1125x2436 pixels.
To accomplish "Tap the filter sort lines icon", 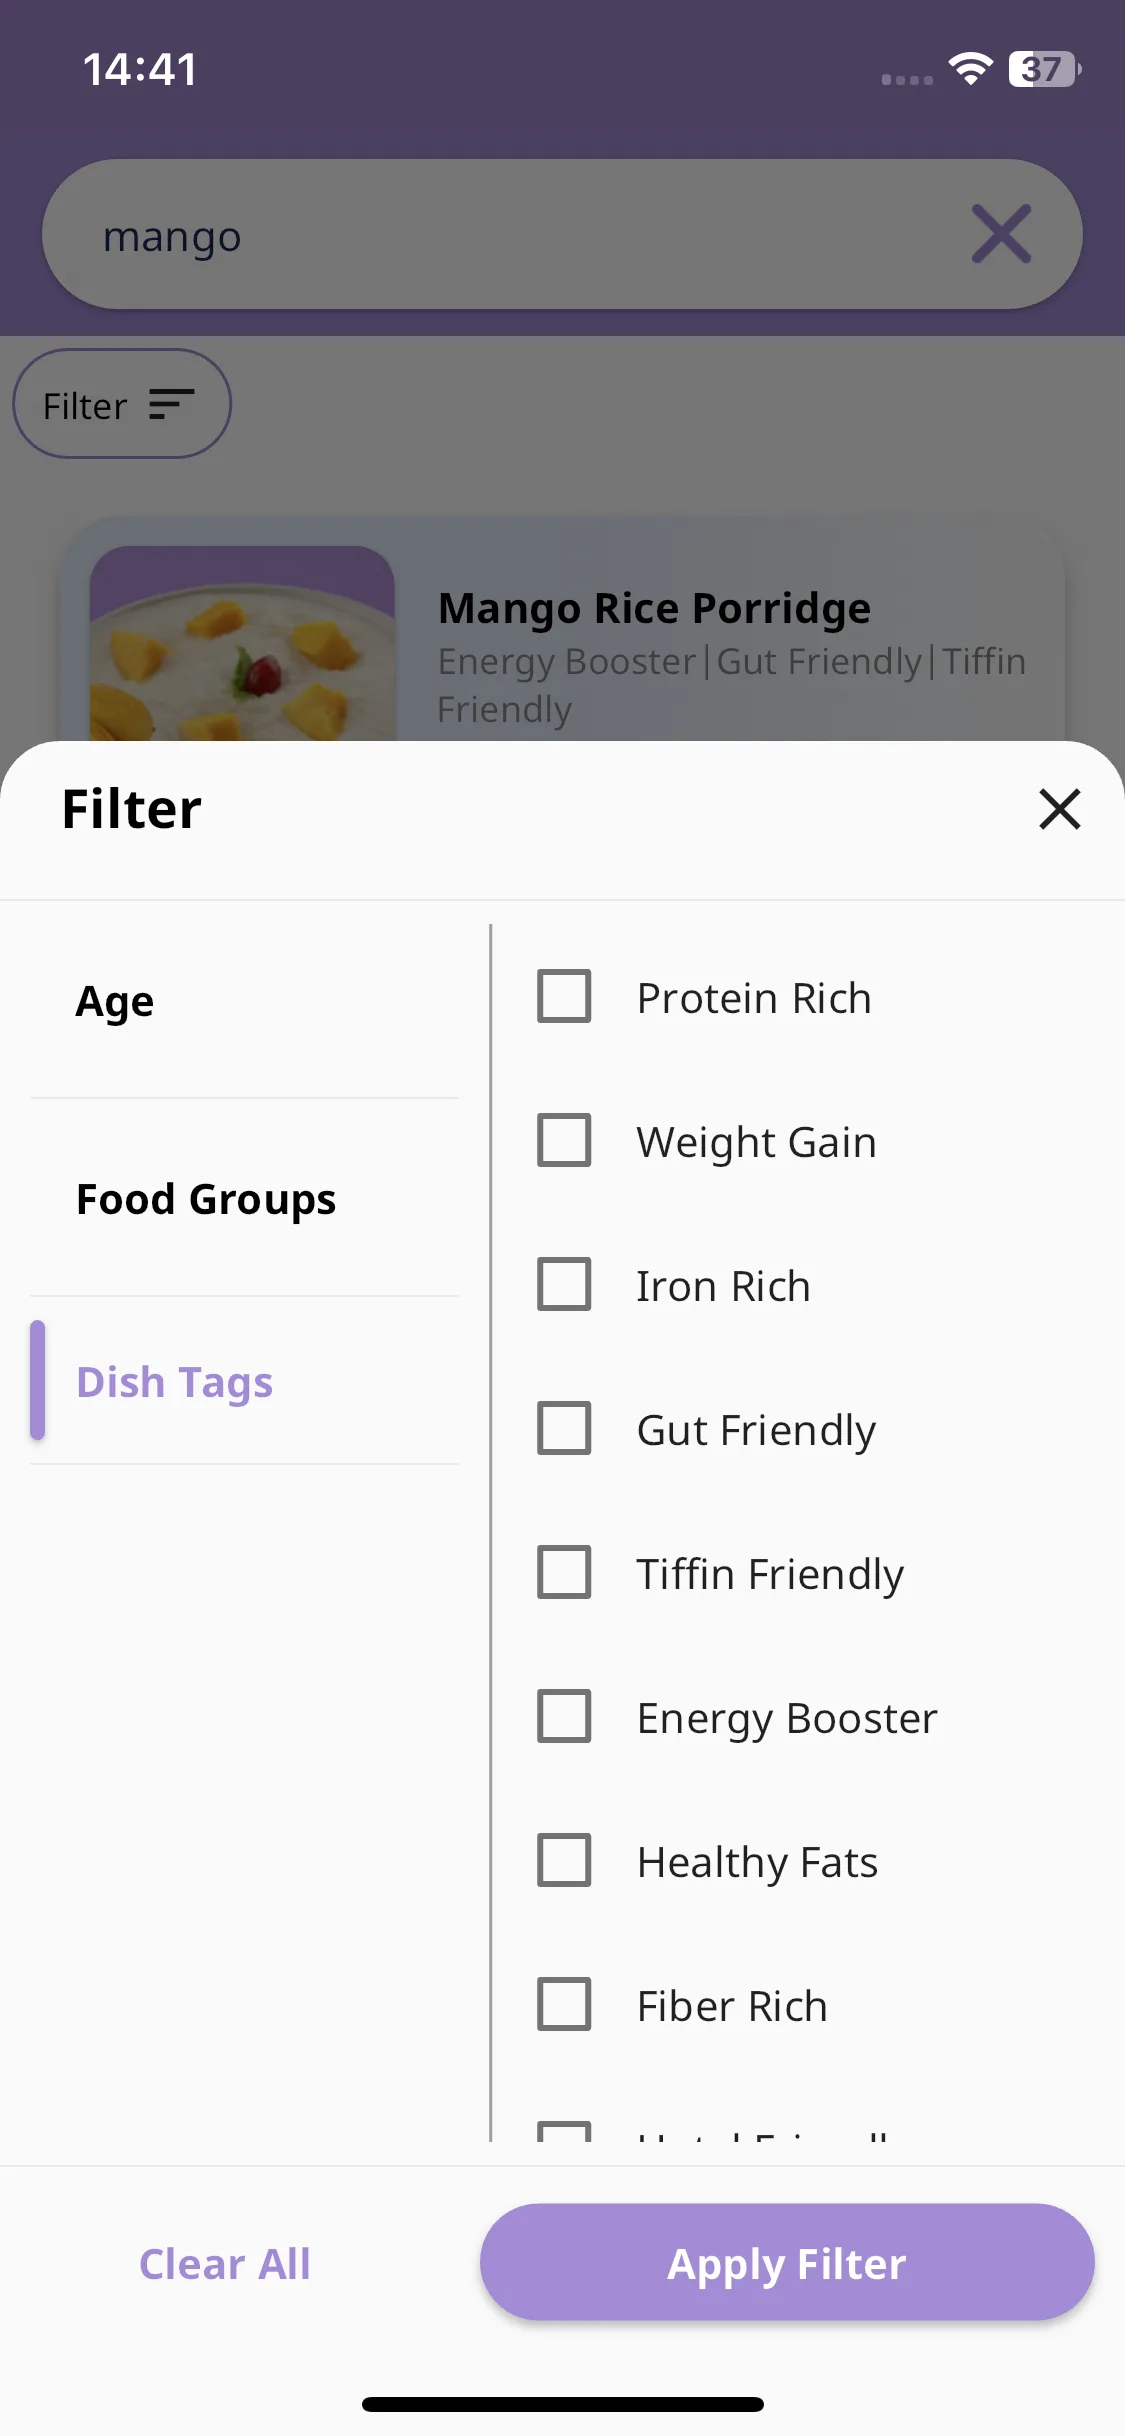I will [x=171, y=405].
